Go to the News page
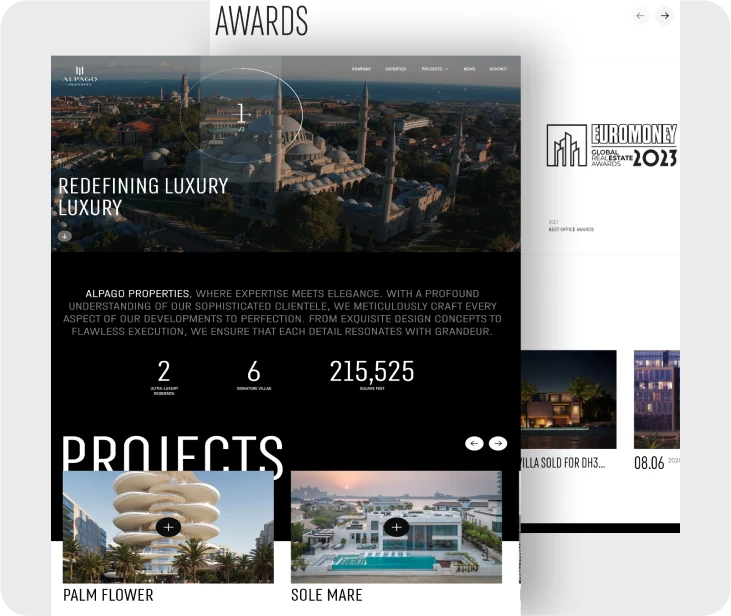731x616 pixels. (469, 69)
